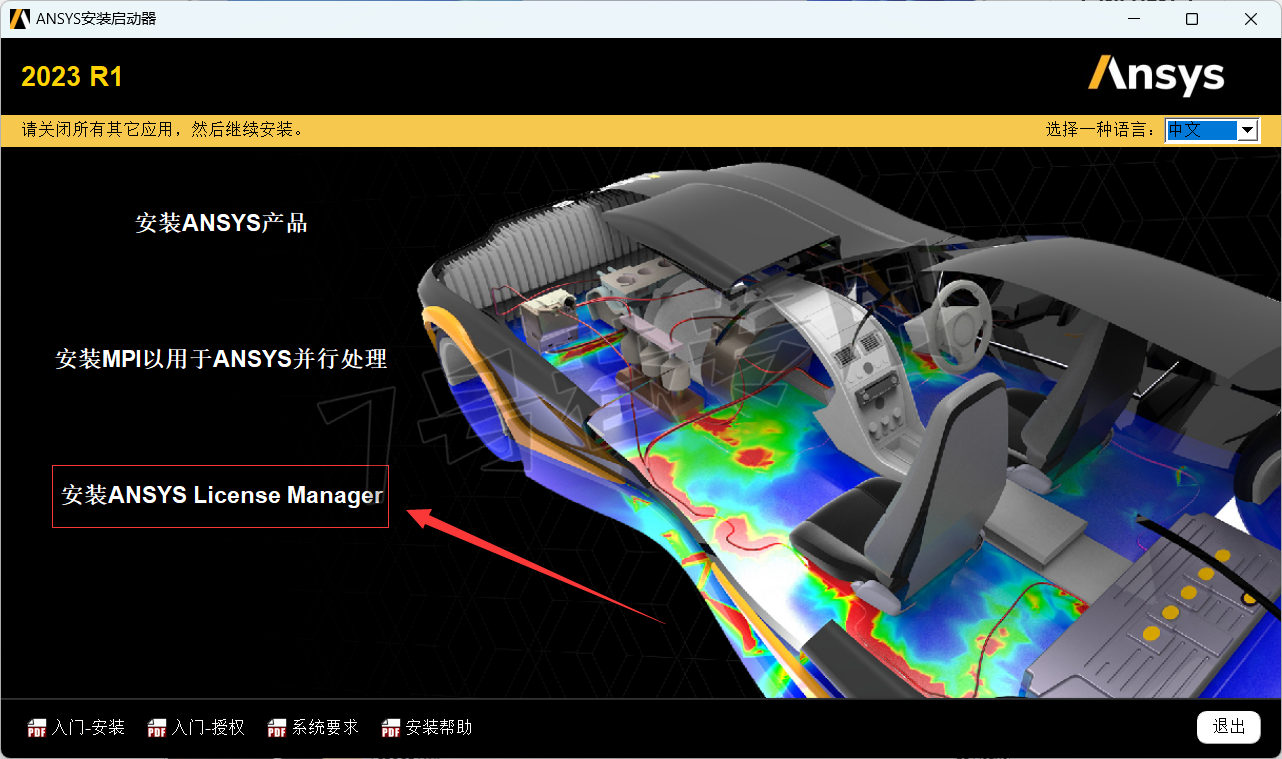Open the 入门-授权 guide link

point(208,728)
